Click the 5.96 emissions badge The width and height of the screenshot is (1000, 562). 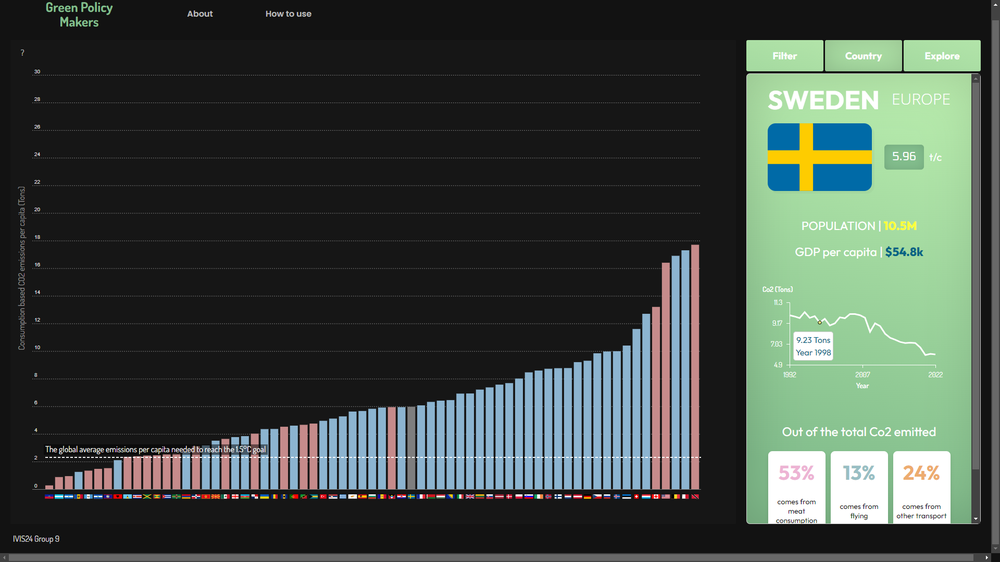point(904,157)
